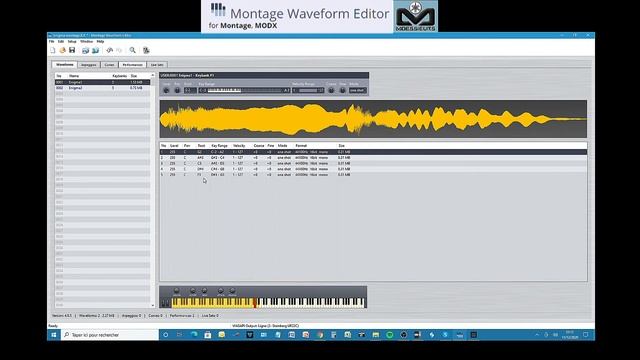Click the Open file toolbar icon

[x=62, y=50]
